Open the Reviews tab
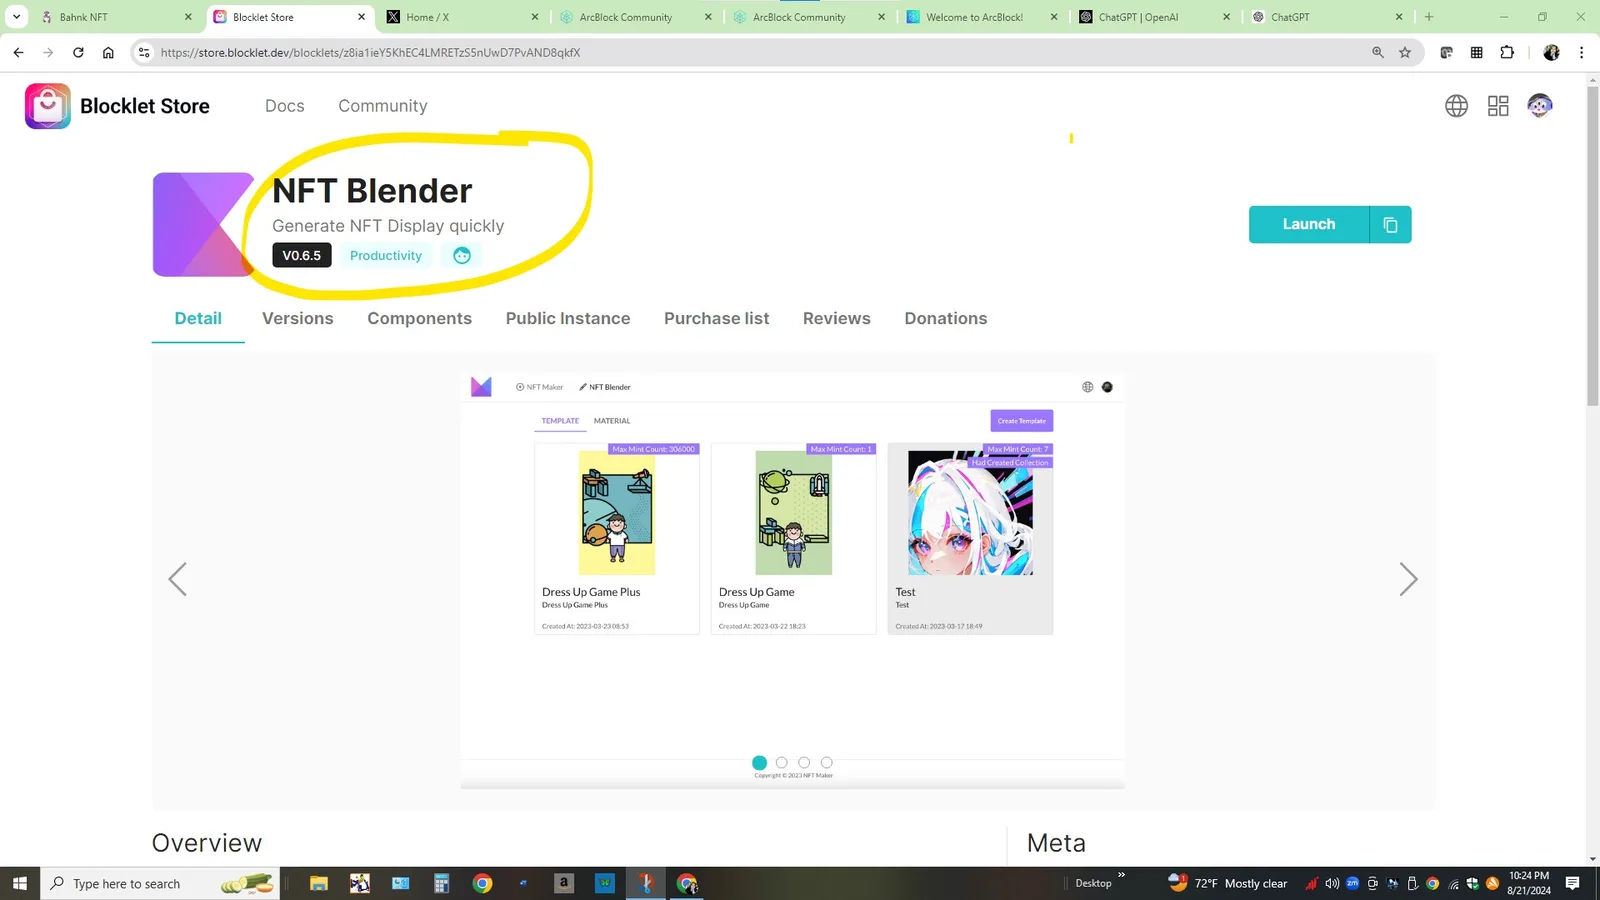Screen dimensions: 1600x900 pyautogui.click(x=837, y=318)
